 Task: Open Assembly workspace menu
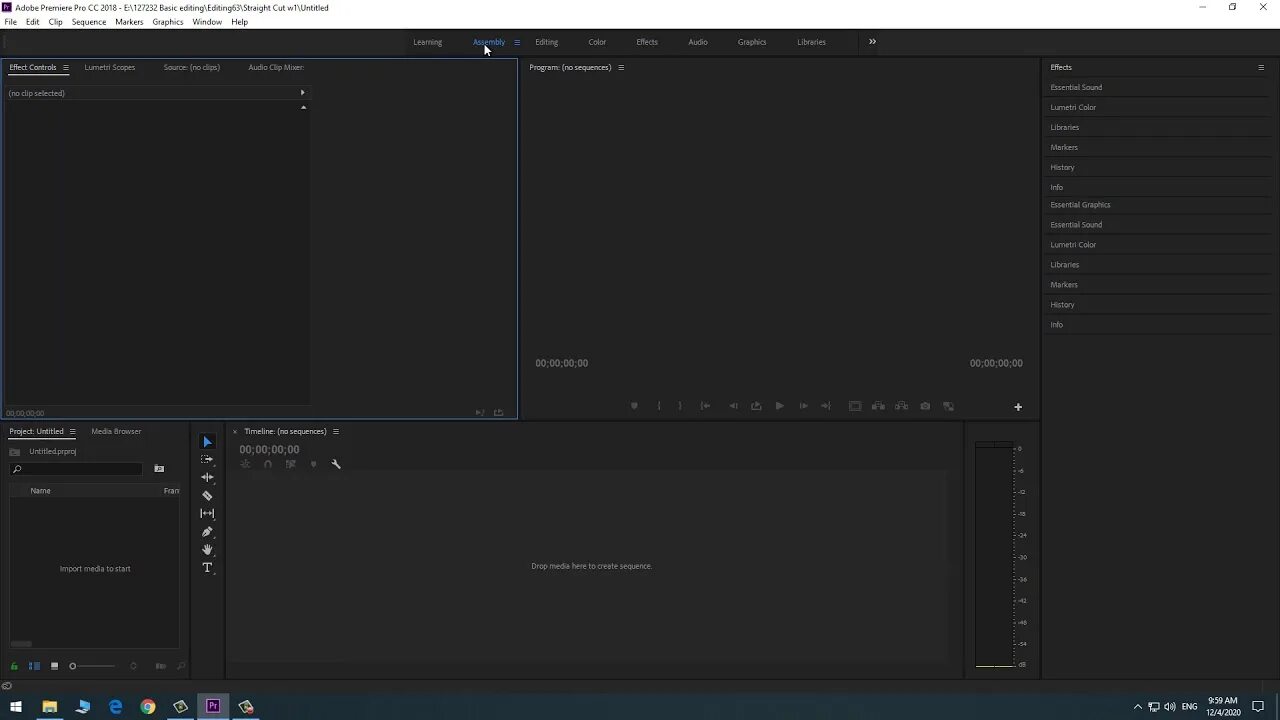tap(517, 42)
